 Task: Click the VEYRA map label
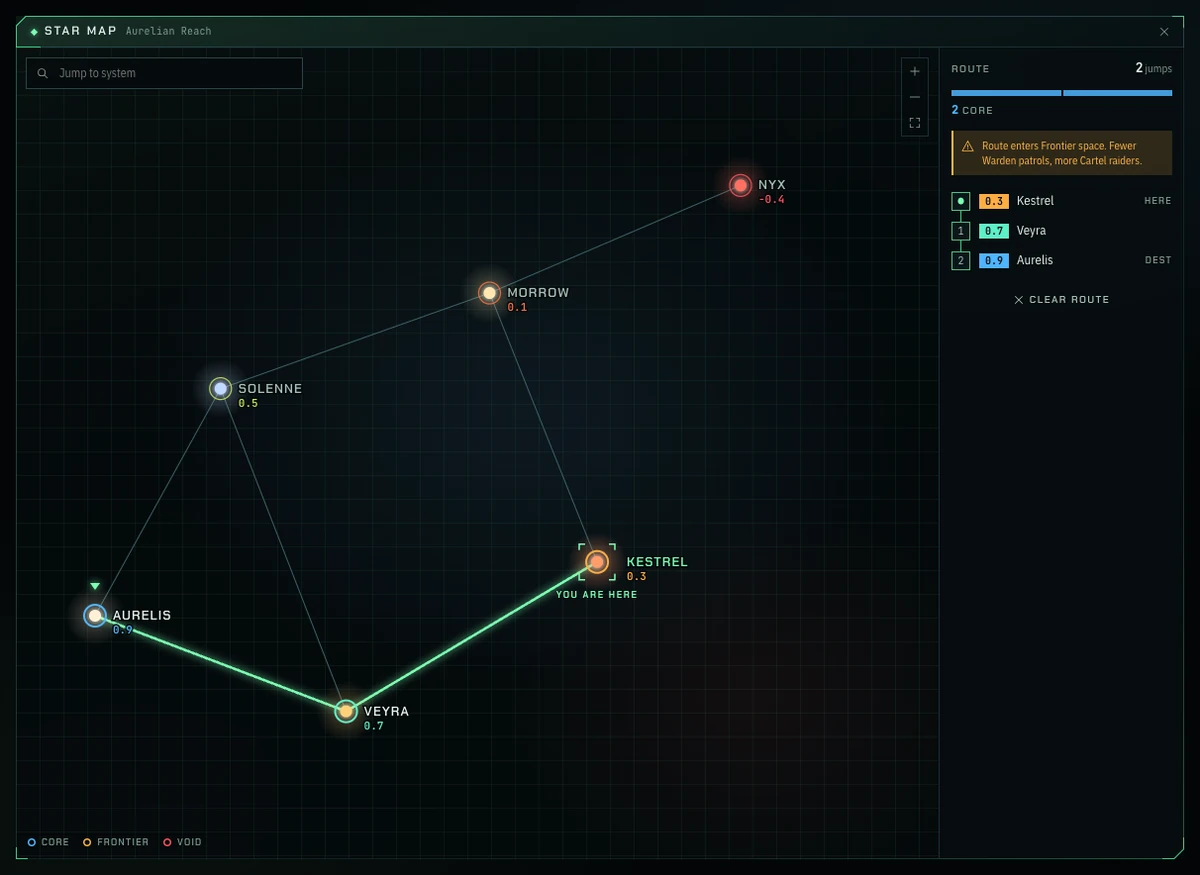pos(386,712)
